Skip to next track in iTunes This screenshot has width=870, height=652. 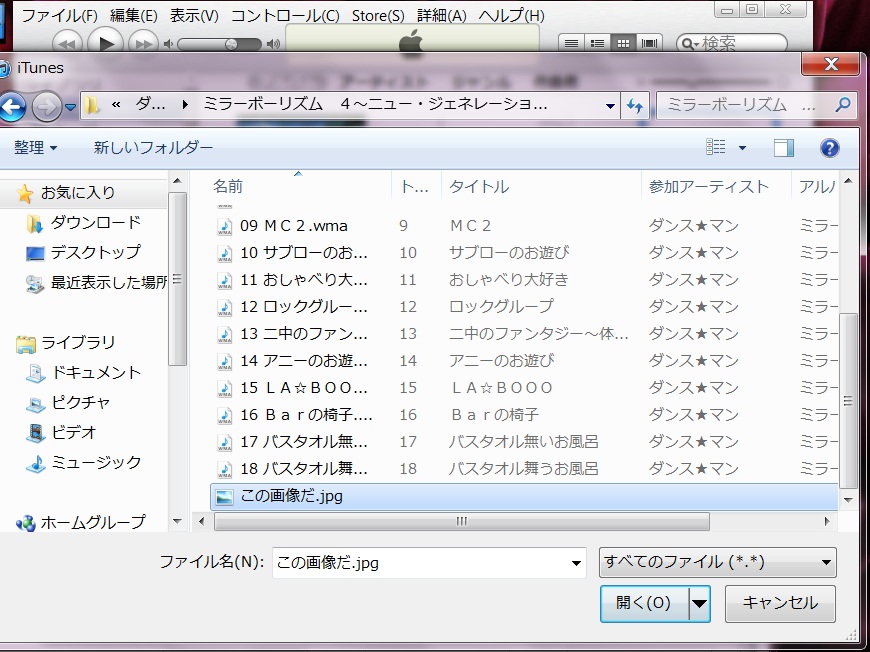[144, 43]
